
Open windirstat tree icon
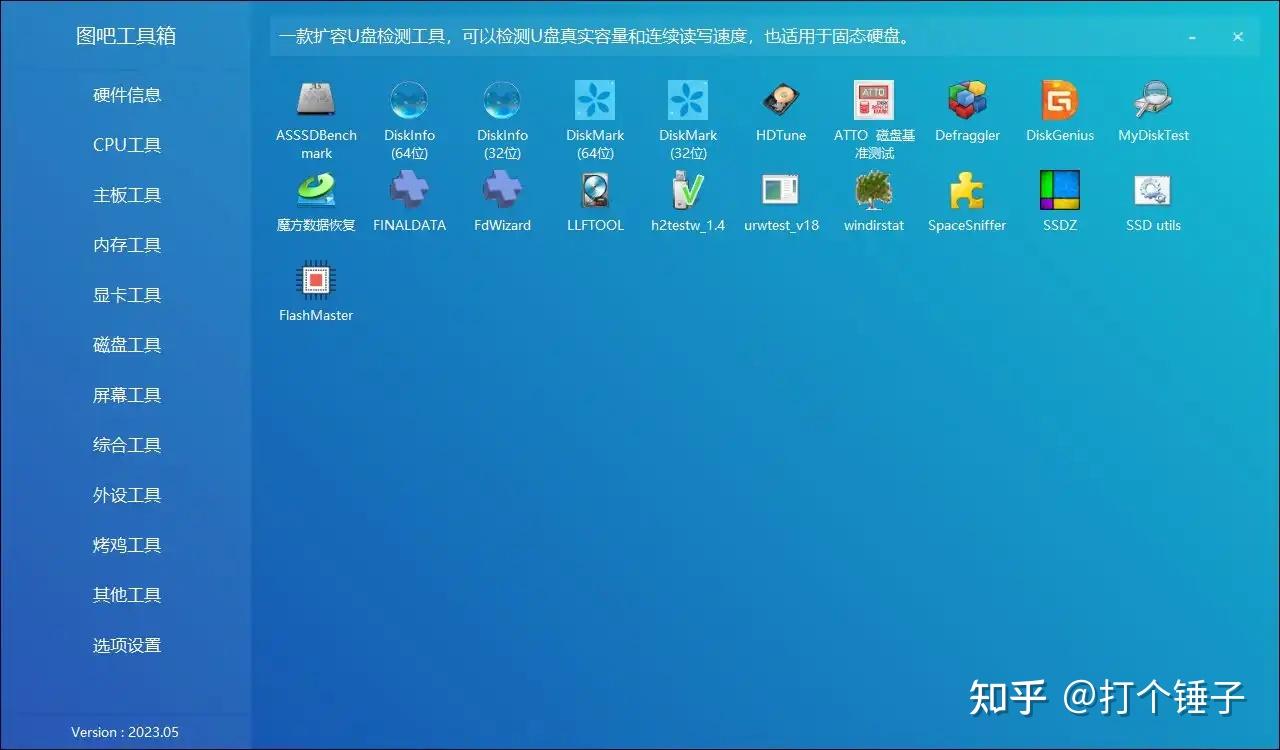tap(874, 190)
